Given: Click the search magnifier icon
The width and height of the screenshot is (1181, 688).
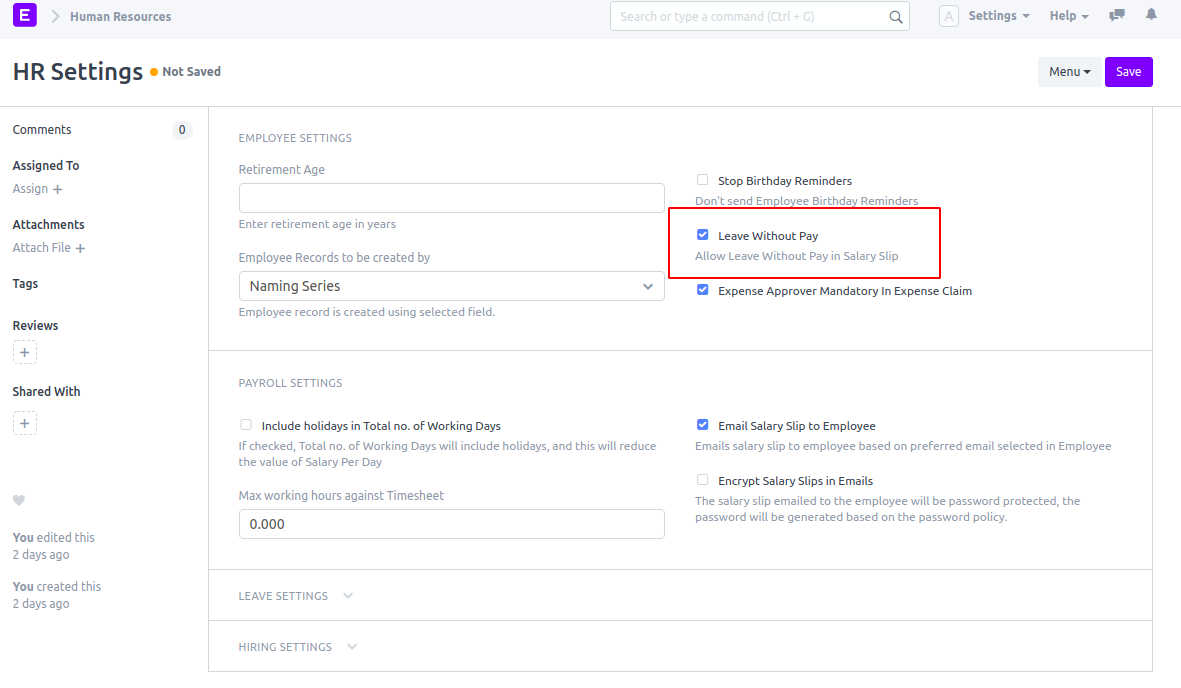Looking at the screenshot, I should [x=895, y=16].
